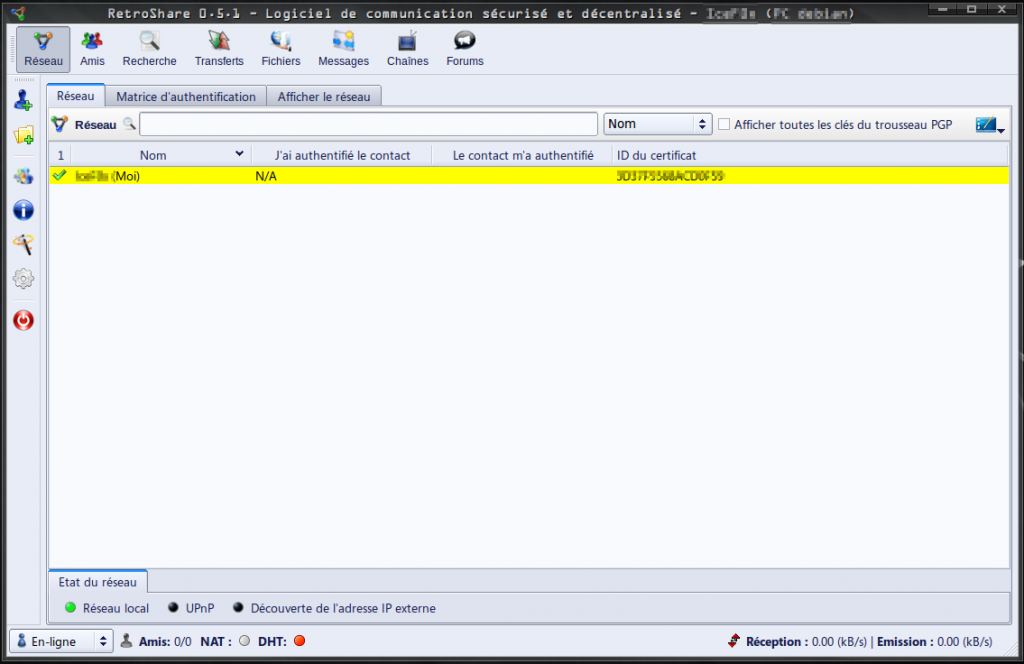Switch to the Chaînes channels page

pos(408,49)
